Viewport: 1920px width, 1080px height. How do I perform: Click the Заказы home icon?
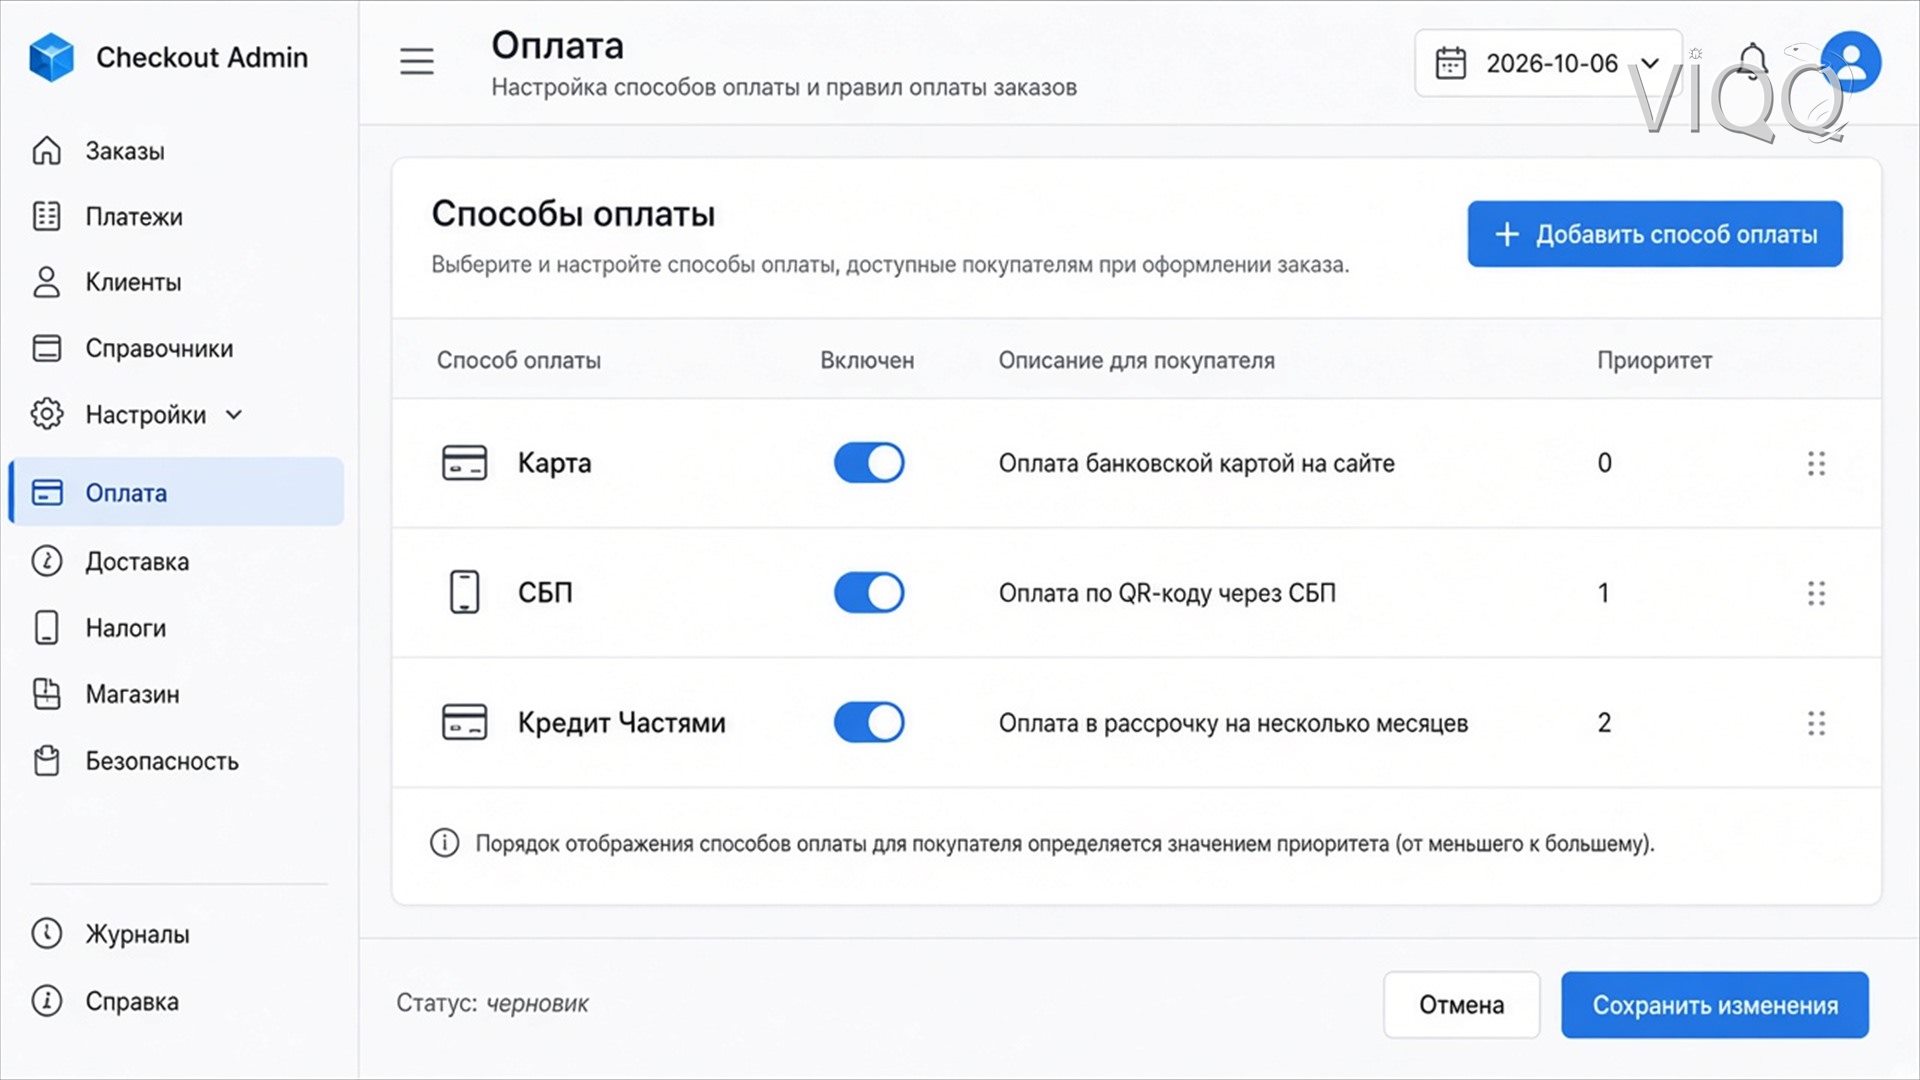pyautogui.click(x=47, y=151)
